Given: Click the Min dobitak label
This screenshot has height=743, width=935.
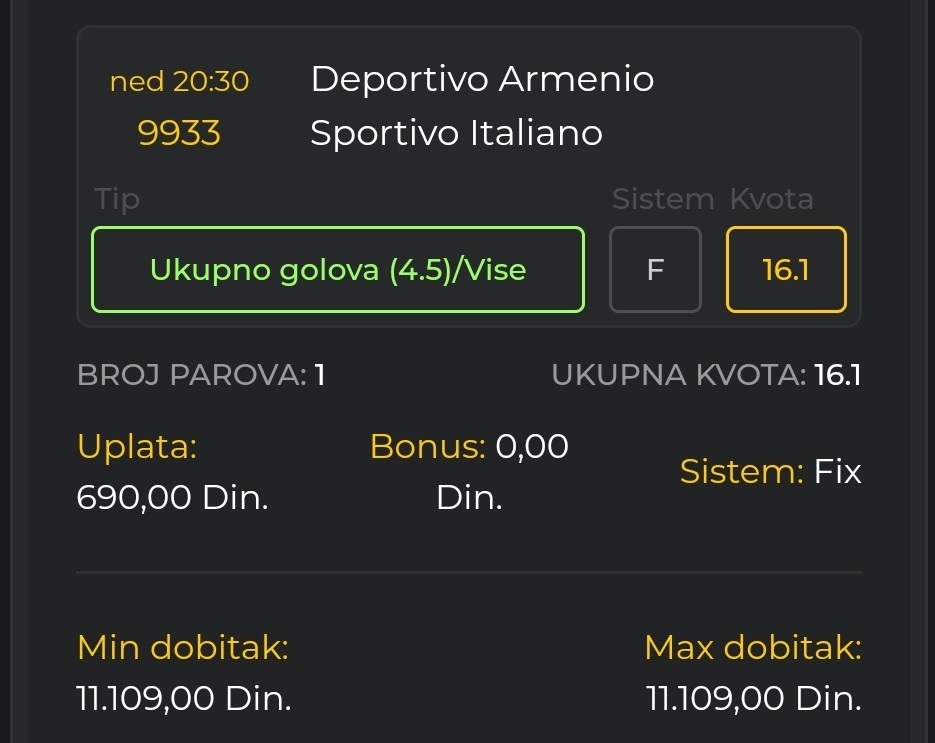Looking at the screenshot, I should (182, 648).
